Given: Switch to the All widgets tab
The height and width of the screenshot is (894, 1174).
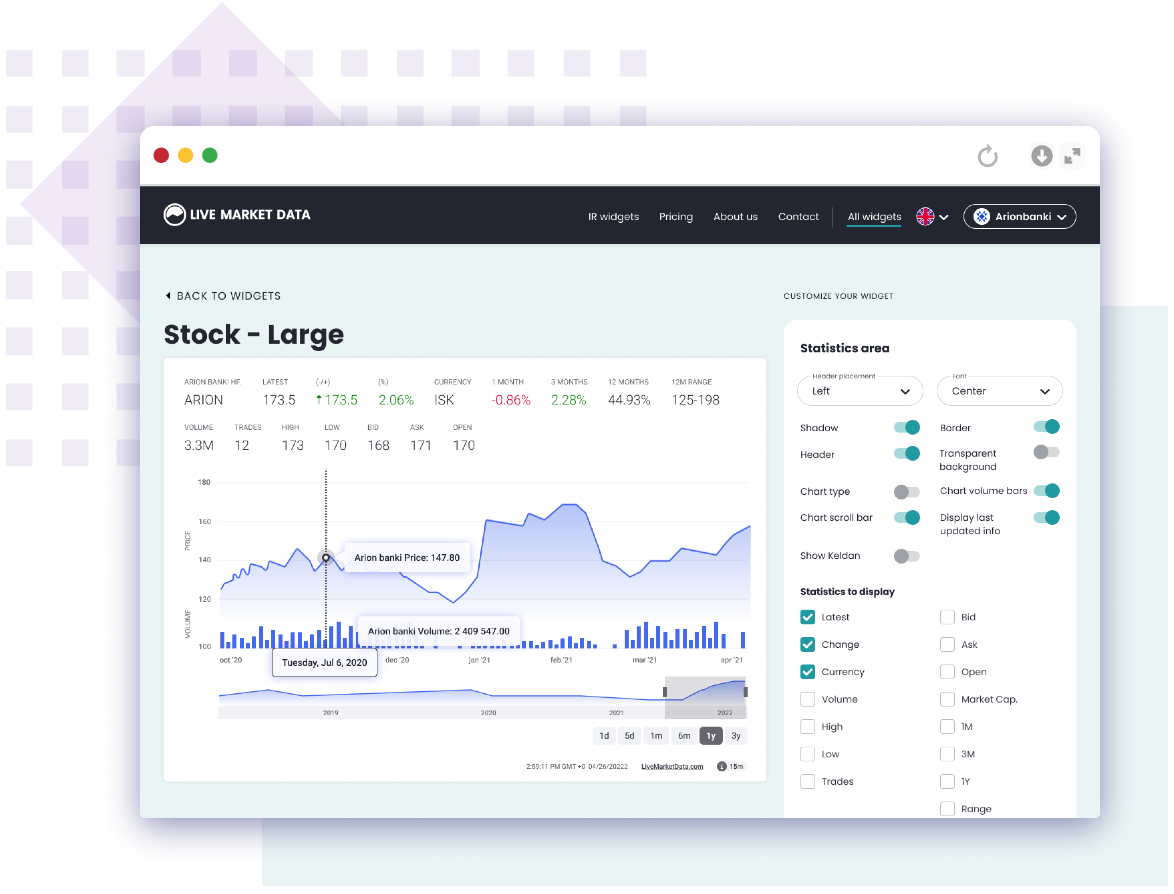Looking at the screenshot, I should tap(873, 217).
